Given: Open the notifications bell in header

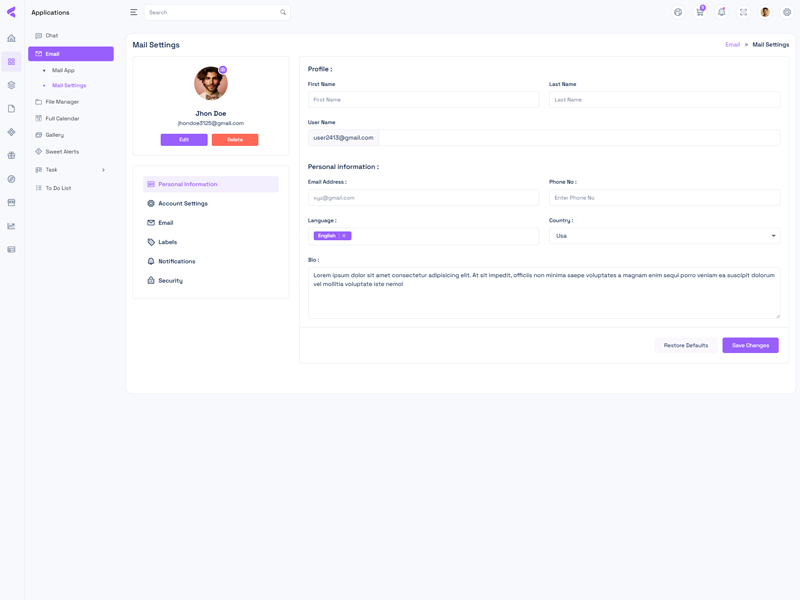Looking at the screenshot, I should pyautogui.click(x=721, y=13).
